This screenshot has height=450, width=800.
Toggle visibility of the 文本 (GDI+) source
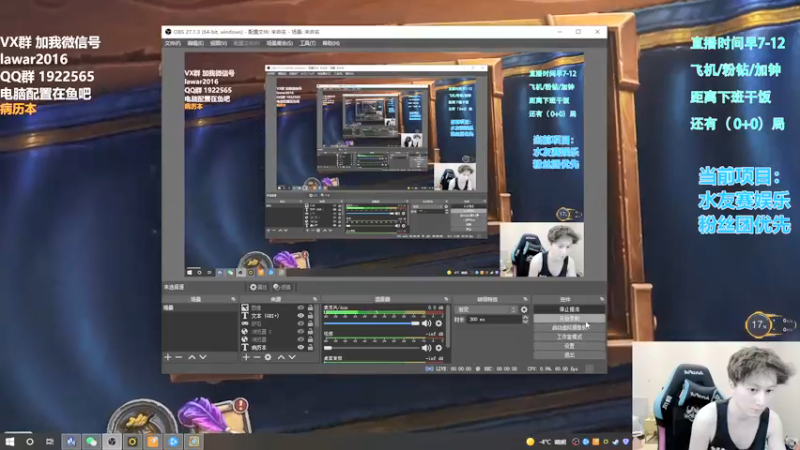pos(301,316)
